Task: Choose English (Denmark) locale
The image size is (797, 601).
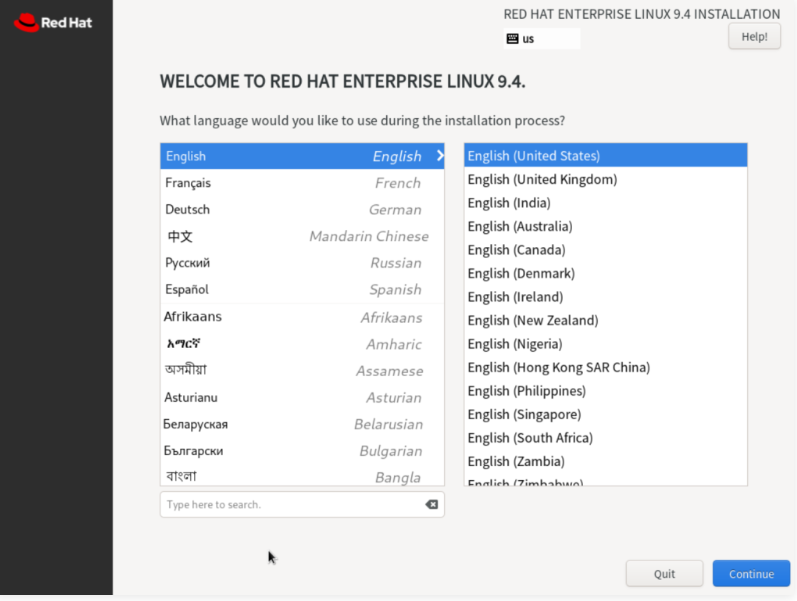Action: click(605, 273)
